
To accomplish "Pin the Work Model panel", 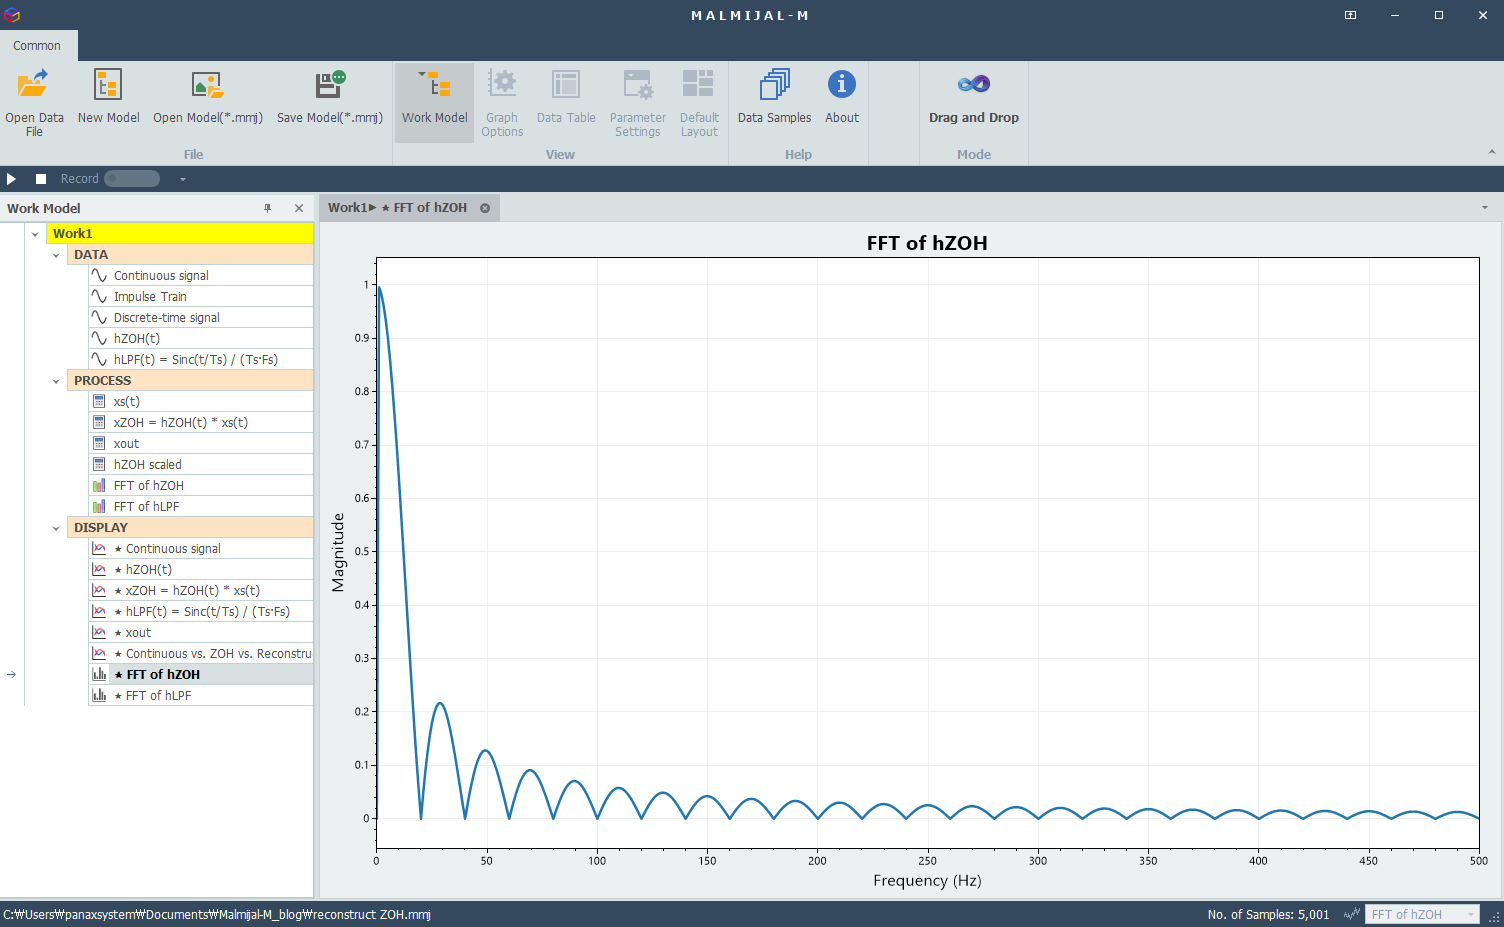I will (x=267, y=208).
